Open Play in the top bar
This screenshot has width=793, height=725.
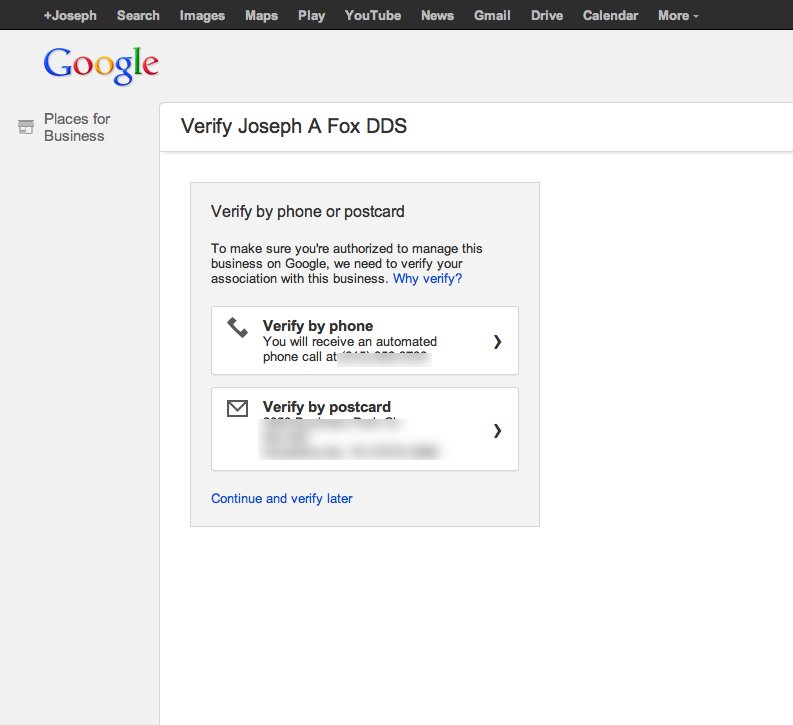[312, 16]
